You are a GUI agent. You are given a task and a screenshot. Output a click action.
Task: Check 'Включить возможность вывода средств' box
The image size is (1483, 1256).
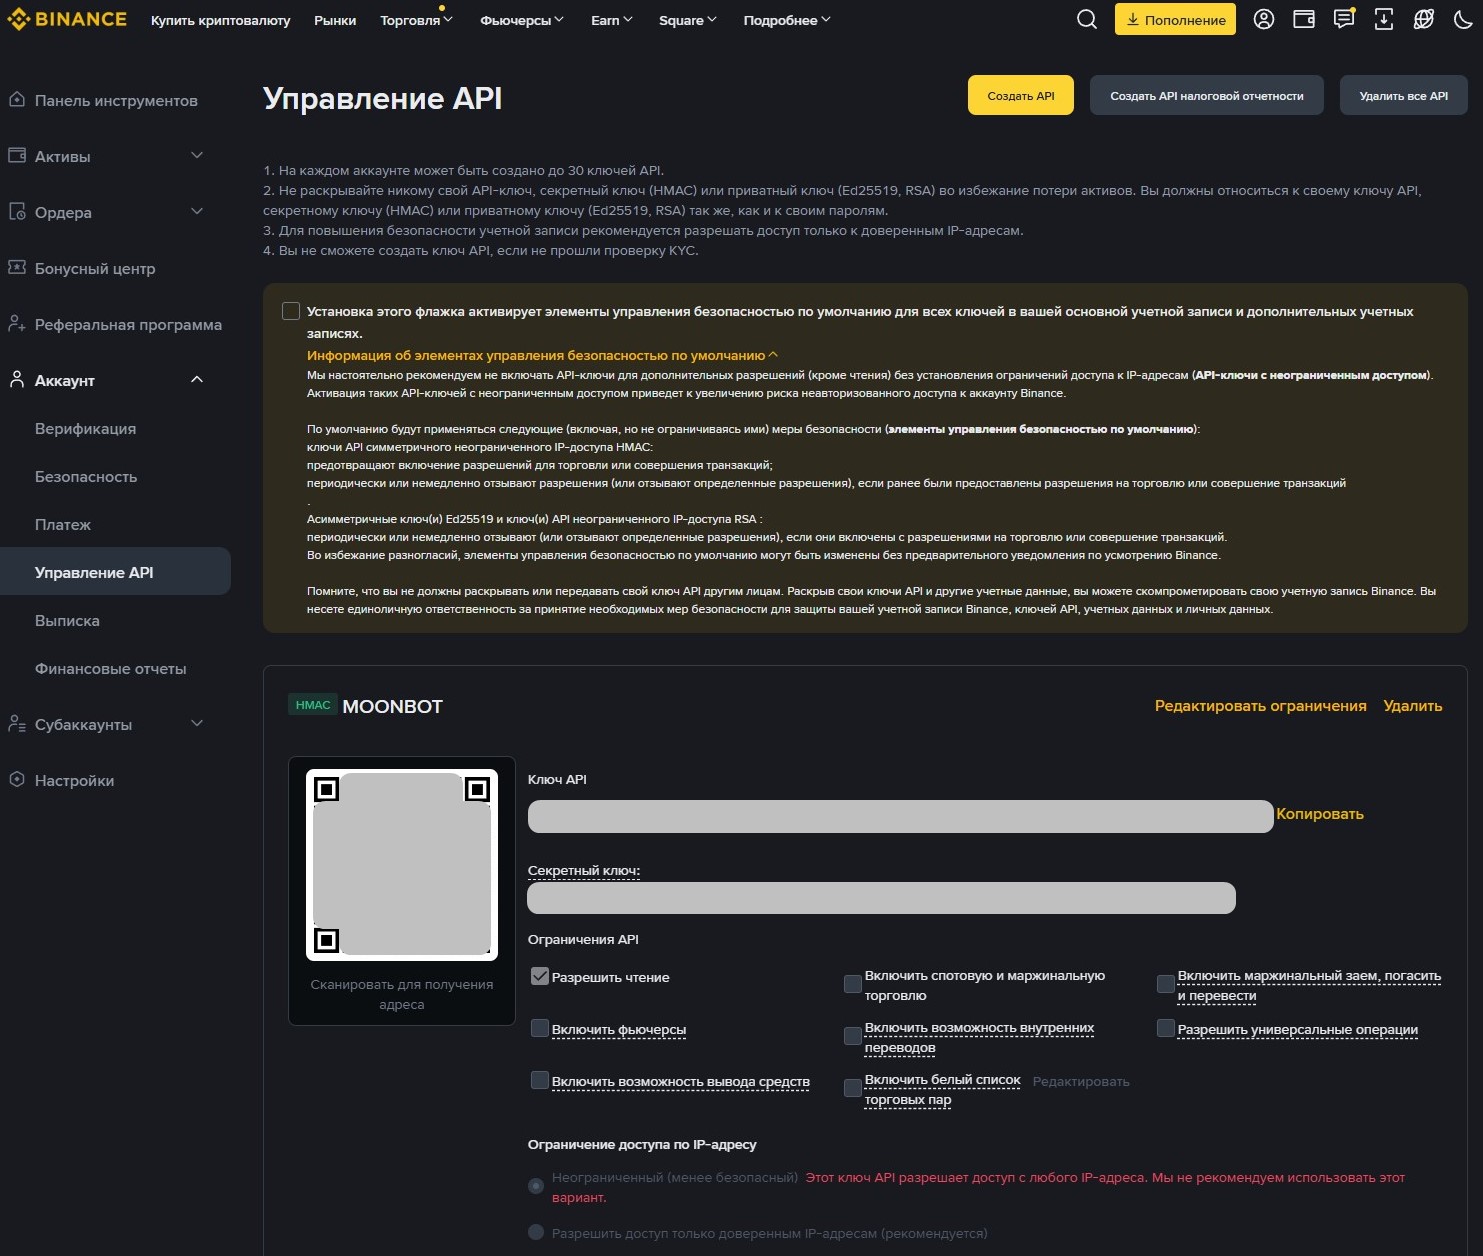coord(540,1081)
